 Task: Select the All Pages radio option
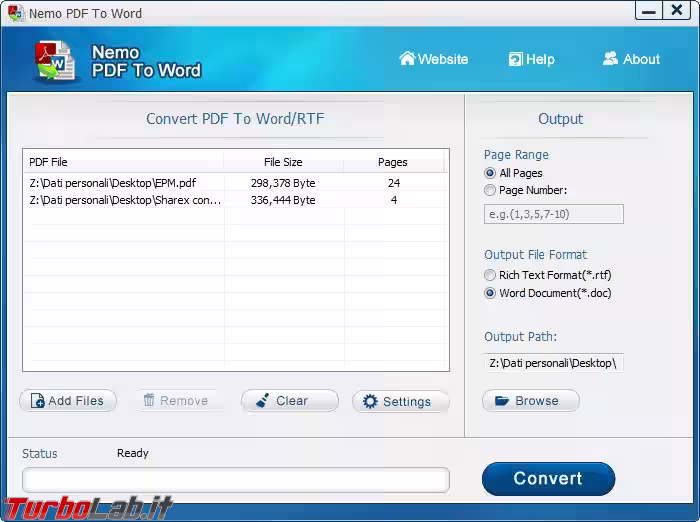(490, 173)
